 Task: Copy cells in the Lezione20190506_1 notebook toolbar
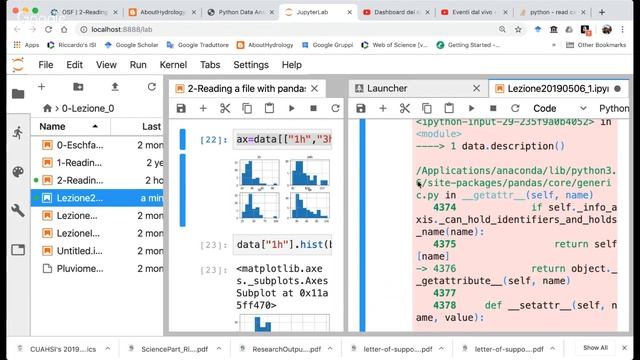point(427,108)
